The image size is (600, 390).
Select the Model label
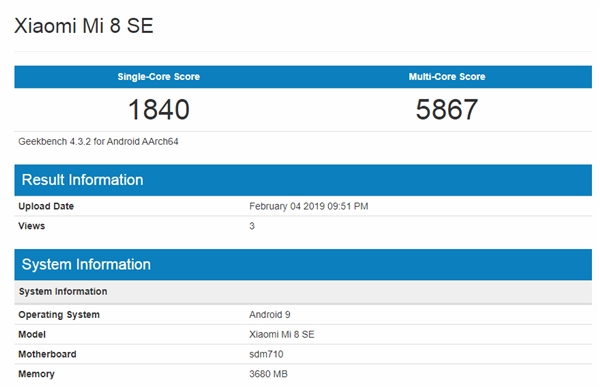coord(32,335)
